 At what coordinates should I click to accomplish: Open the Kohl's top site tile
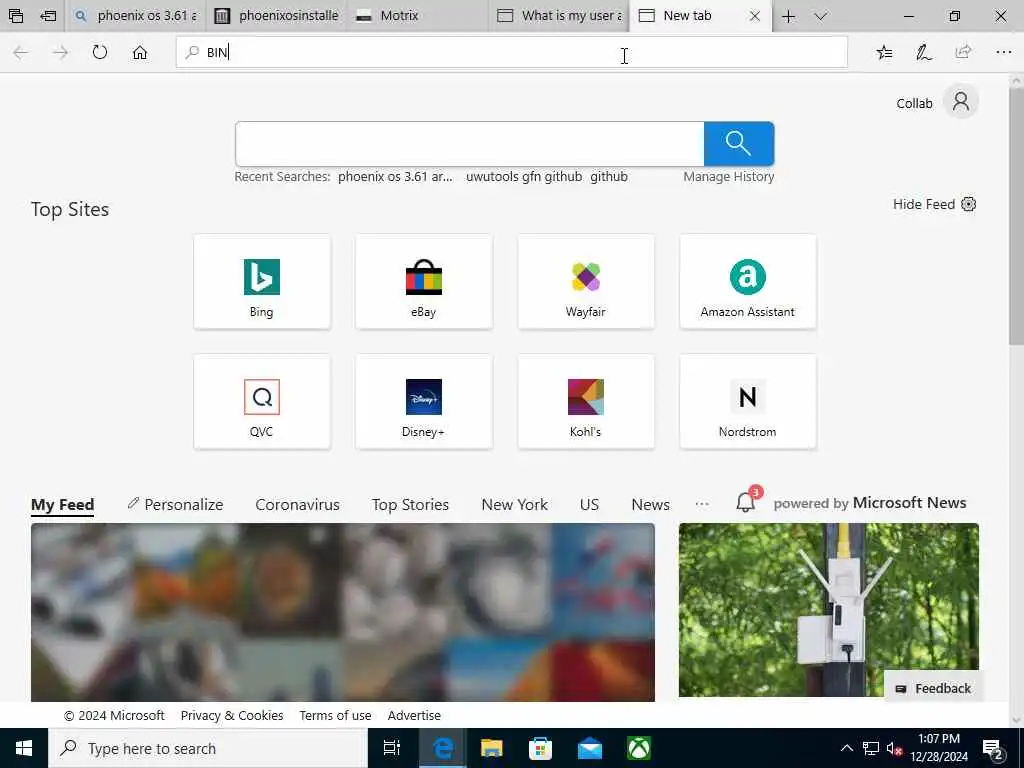click(x=586, y=401)
